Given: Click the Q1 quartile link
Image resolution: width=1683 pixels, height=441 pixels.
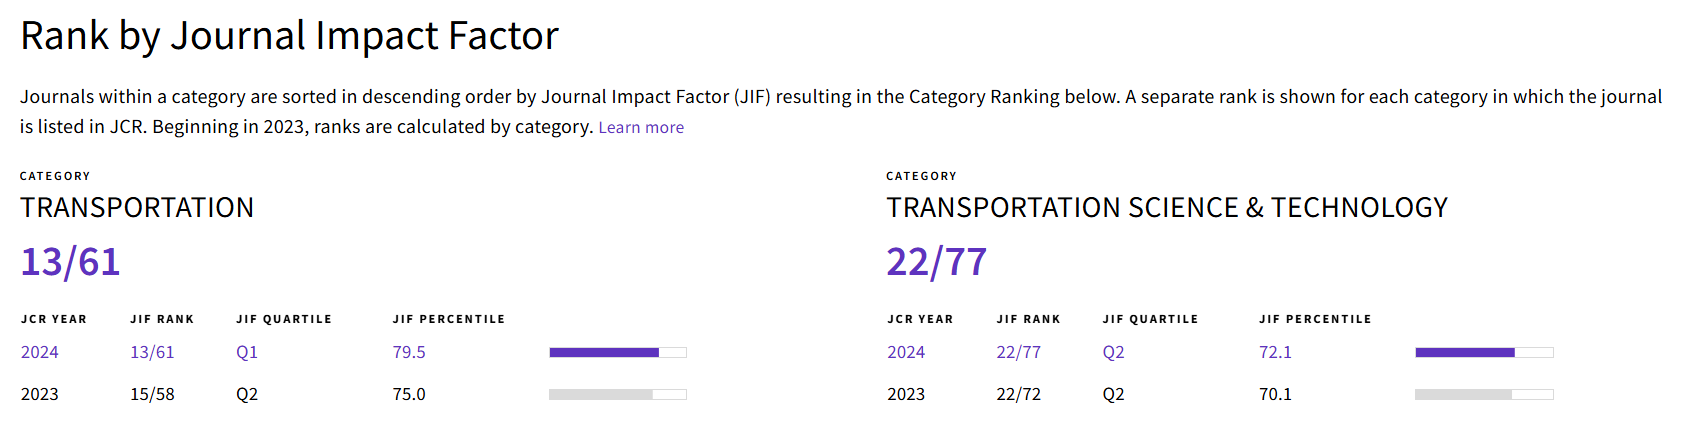Looking at the screenshot, I should point(247,352).
